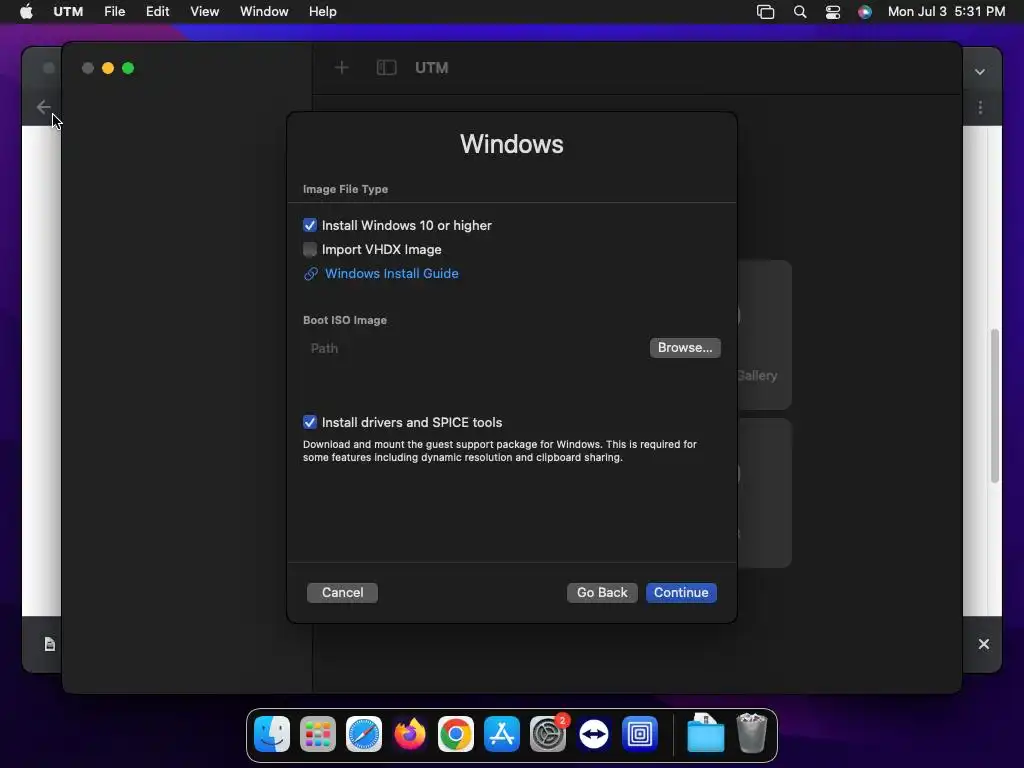Open Firefox from the Dock
1024x768 pixels.
(x=409, y=734)
